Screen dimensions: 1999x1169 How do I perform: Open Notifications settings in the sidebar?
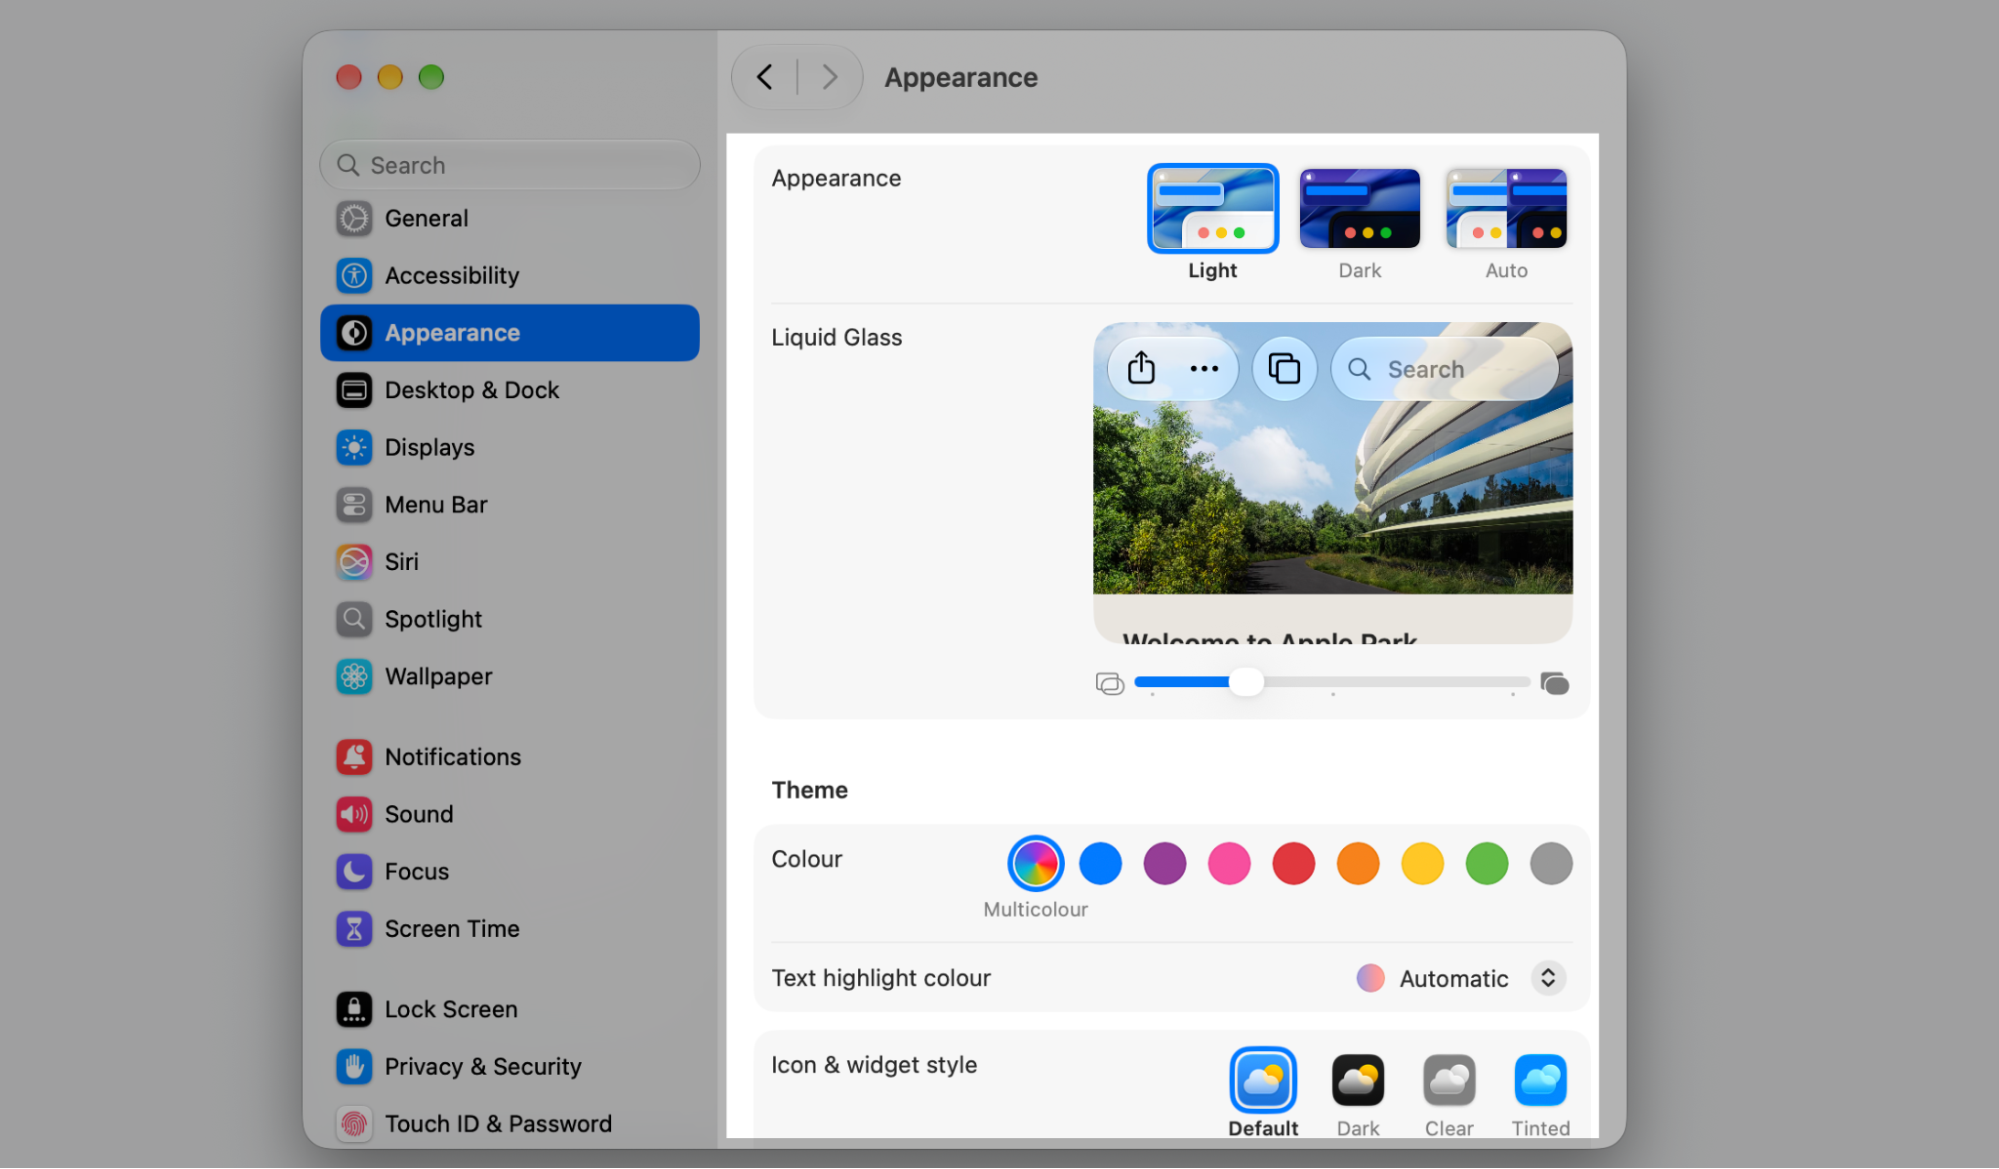tap(509, 757)
